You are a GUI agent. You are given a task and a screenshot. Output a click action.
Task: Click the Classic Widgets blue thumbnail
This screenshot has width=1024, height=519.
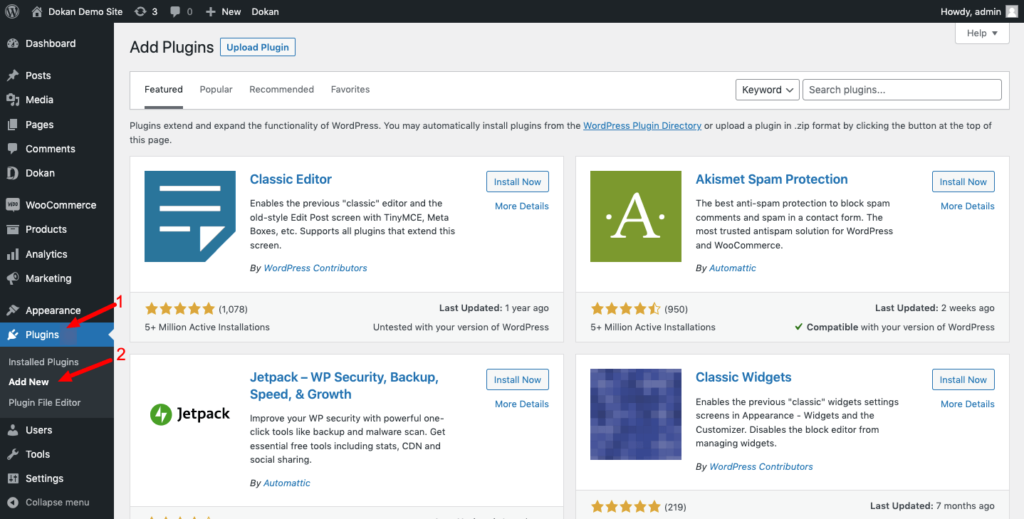click(x=635, y=414)
